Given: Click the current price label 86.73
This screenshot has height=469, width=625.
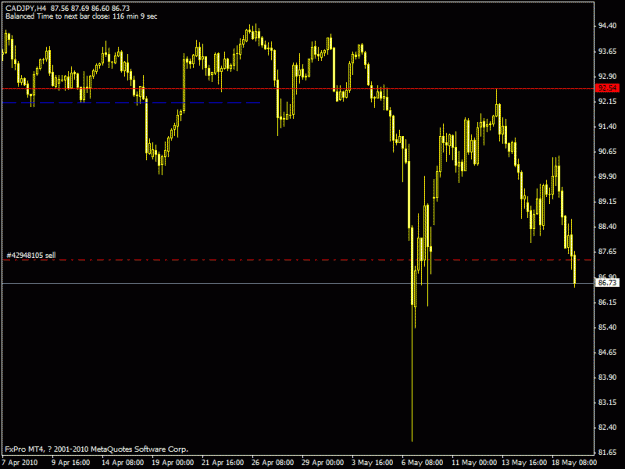Looking at the screenshot, I should coord(607,283).
